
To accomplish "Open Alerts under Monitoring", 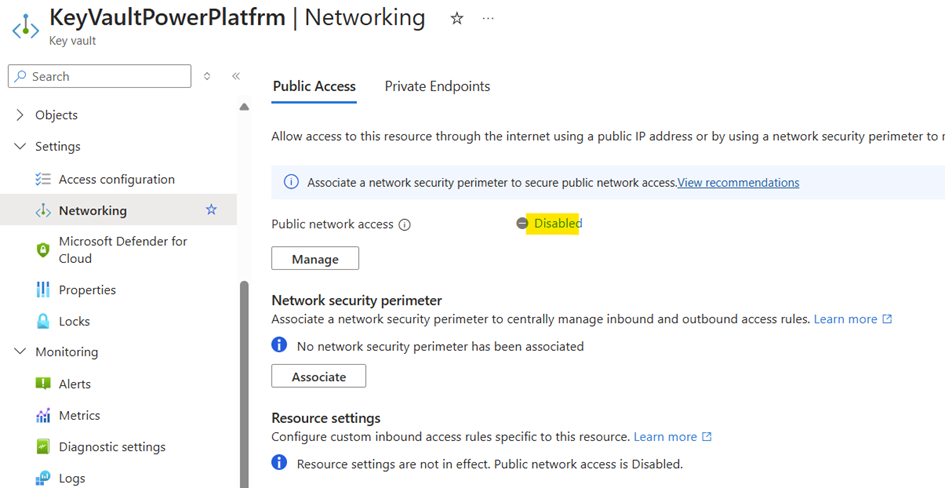I will pos(75,384).
